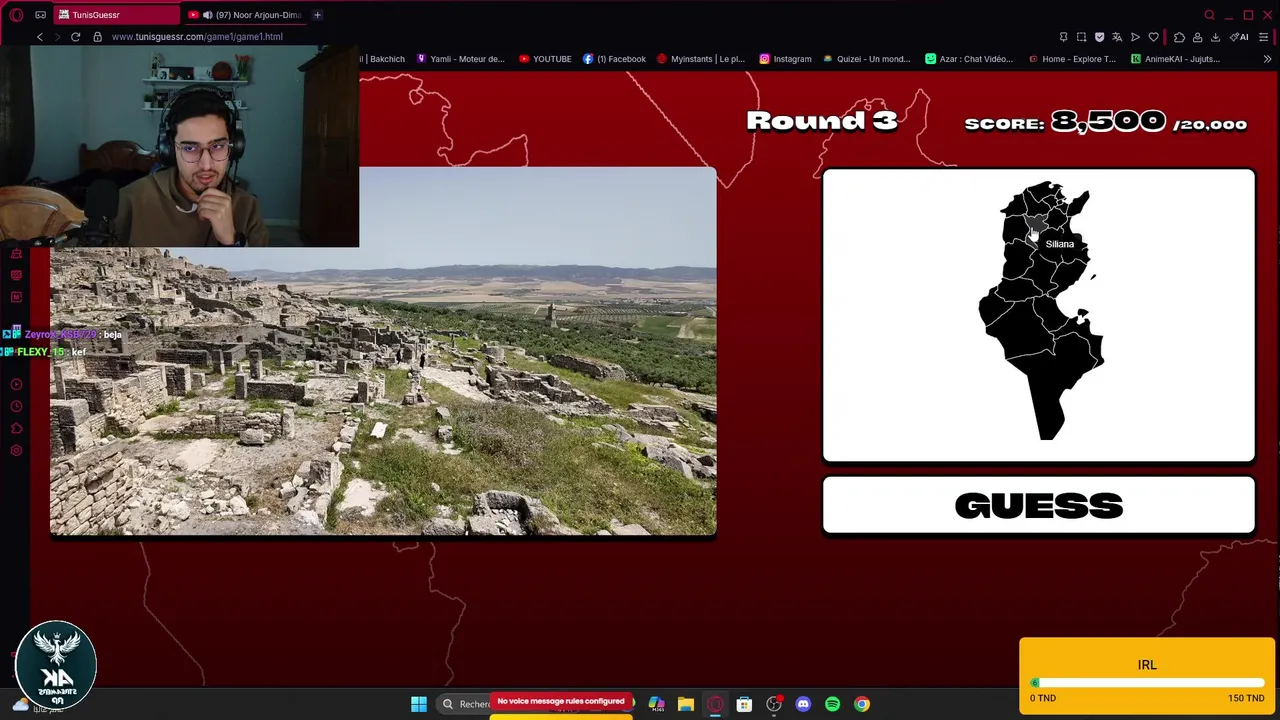The image size is (1280, 720).
Task: Switch to Opera GX in taskbar
Action: [x=715, y=704]
